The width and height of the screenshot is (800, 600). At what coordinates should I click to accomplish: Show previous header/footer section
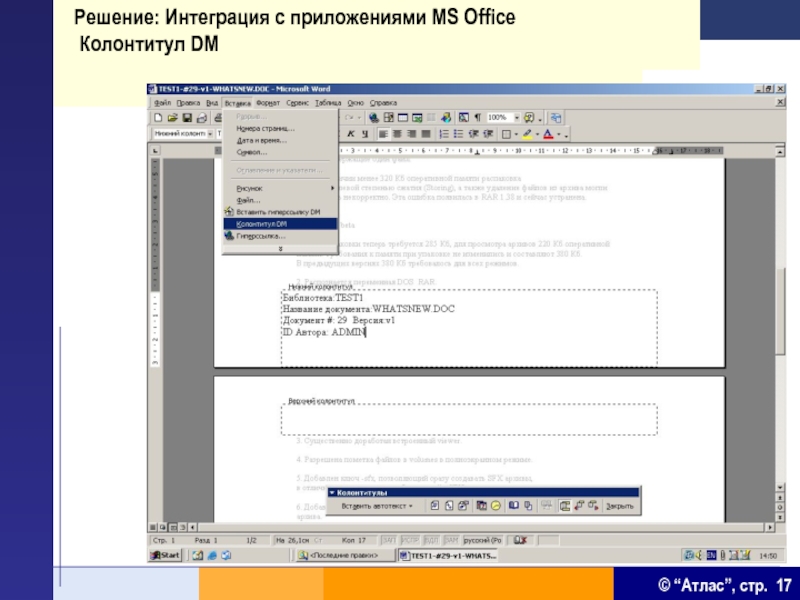(x=579, y=506)
